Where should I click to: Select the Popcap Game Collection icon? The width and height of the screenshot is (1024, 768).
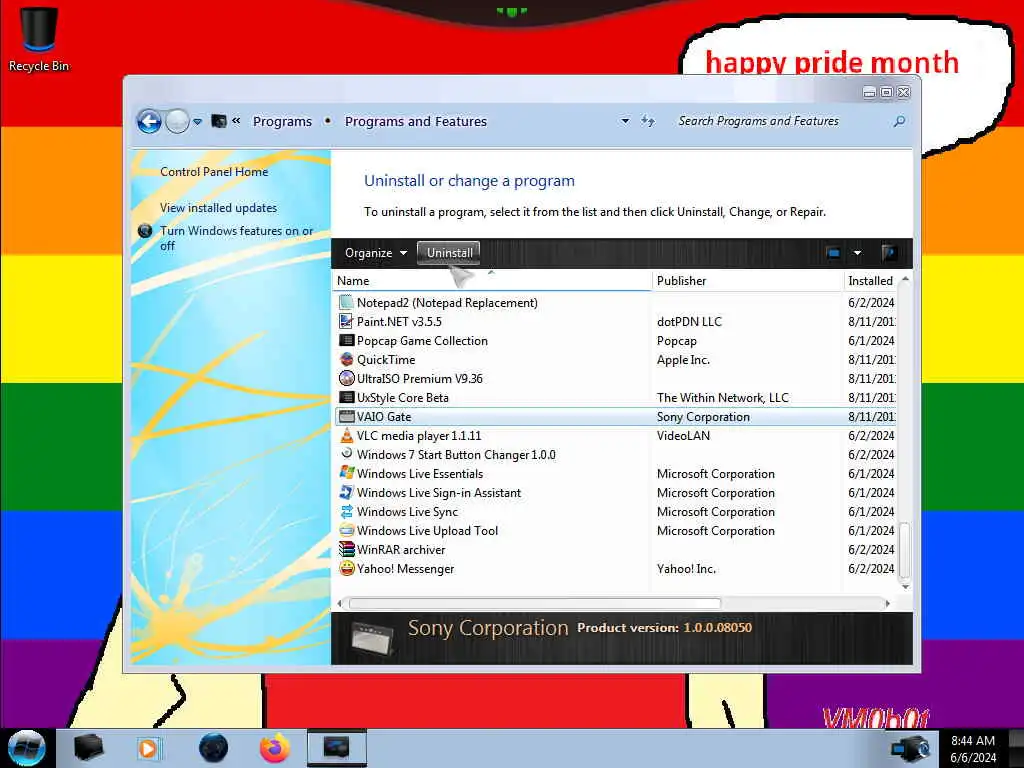(x=346, y=340)
